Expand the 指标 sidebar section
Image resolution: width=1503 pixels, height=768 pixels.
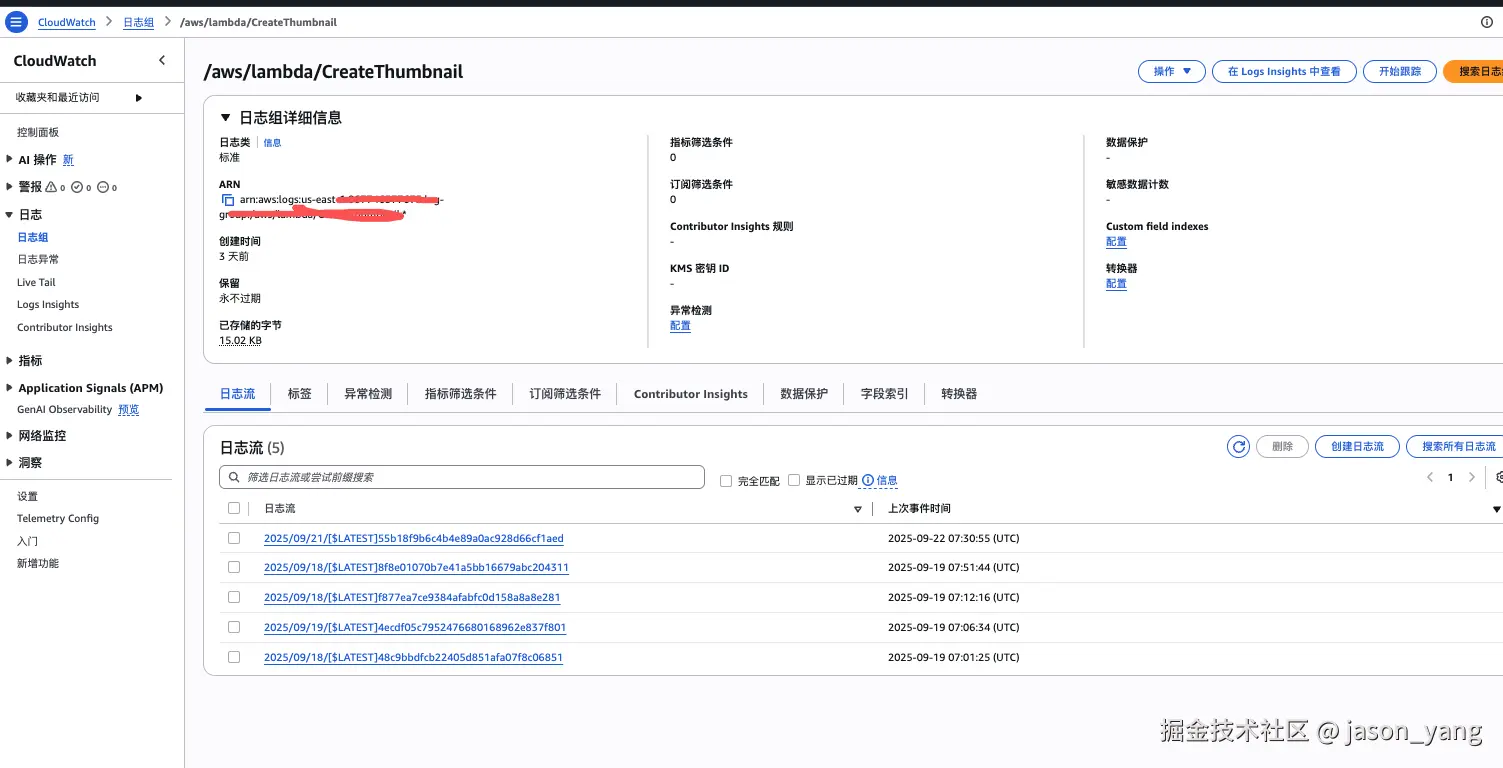pos(10,360)
